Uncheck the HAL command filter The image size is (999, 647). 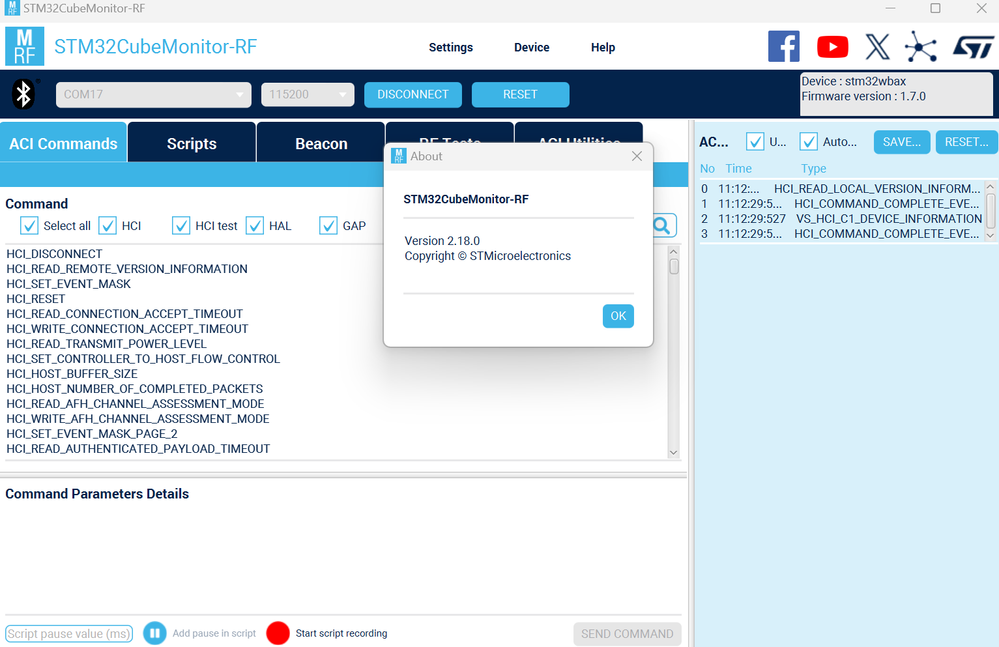[255, 225]
